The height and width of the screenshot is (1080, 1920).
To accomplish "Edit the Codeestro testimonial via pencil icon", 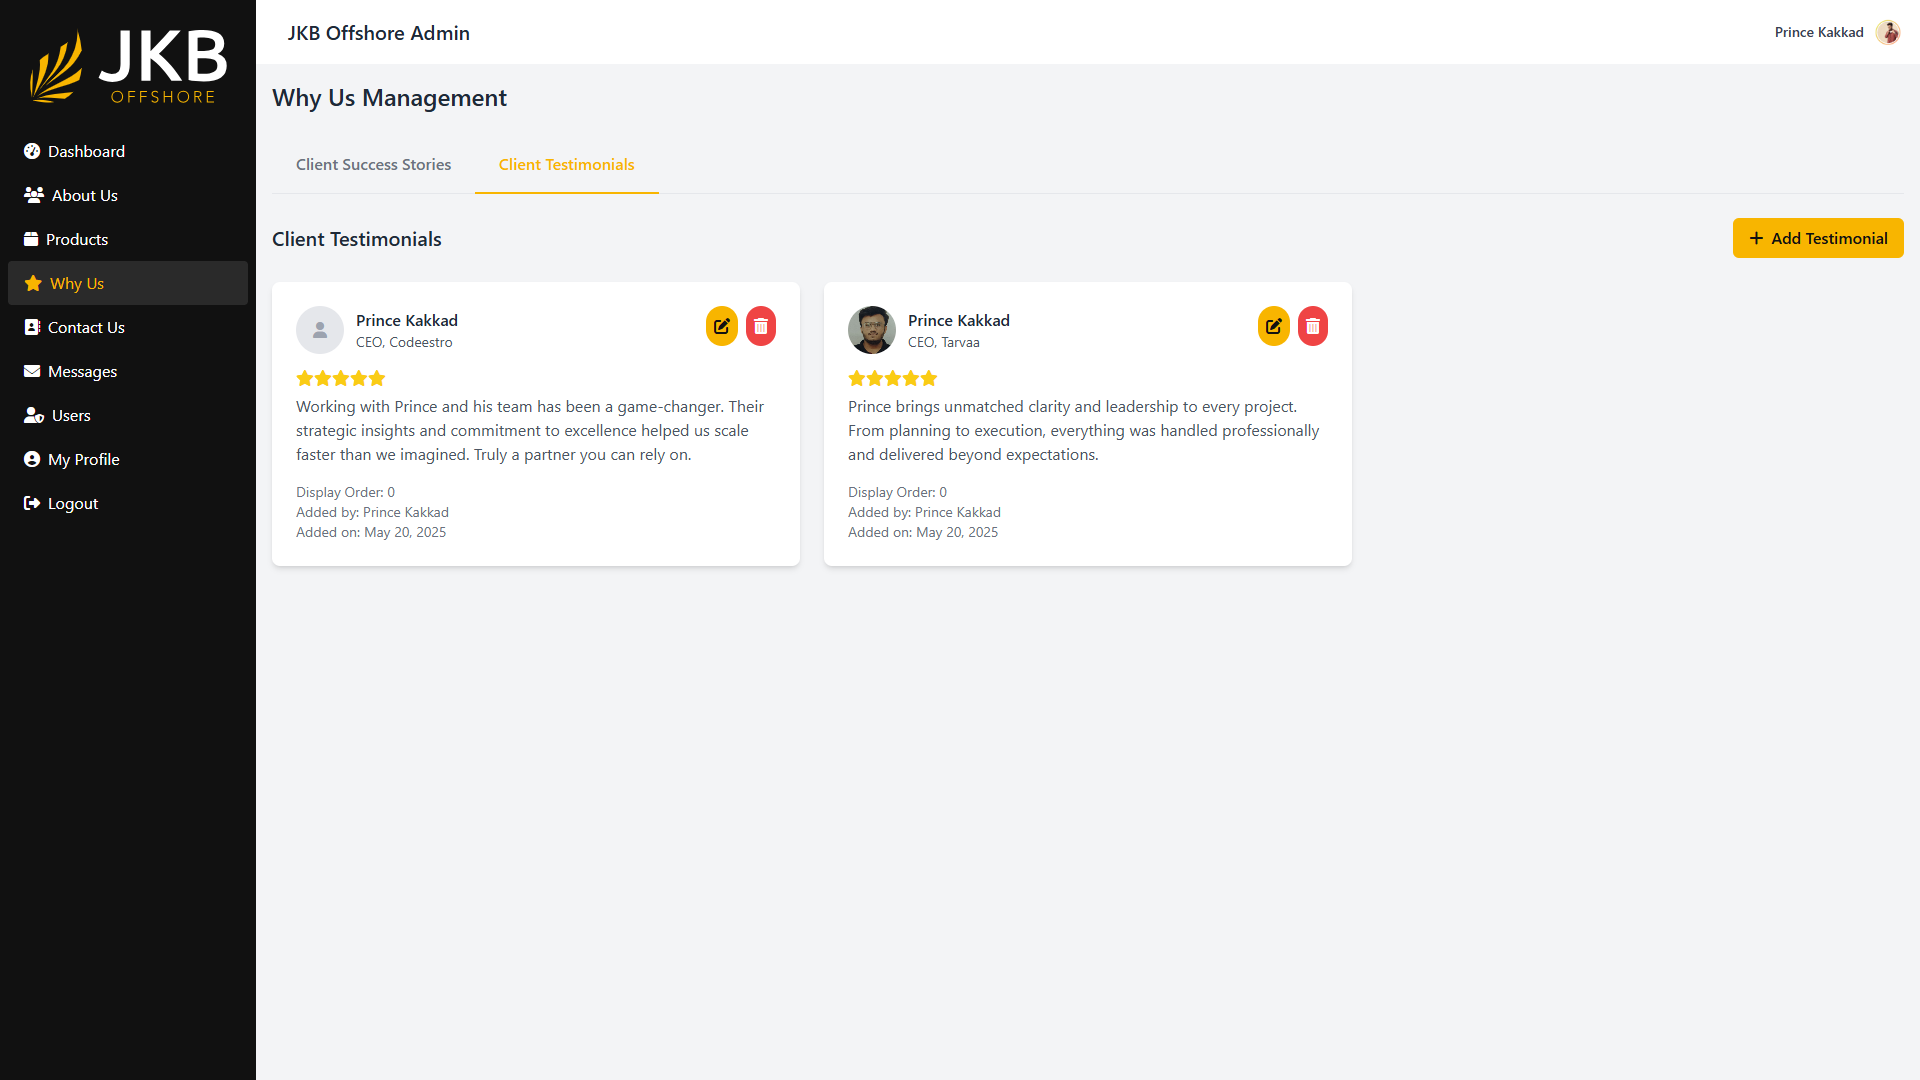I will [721, 326].
